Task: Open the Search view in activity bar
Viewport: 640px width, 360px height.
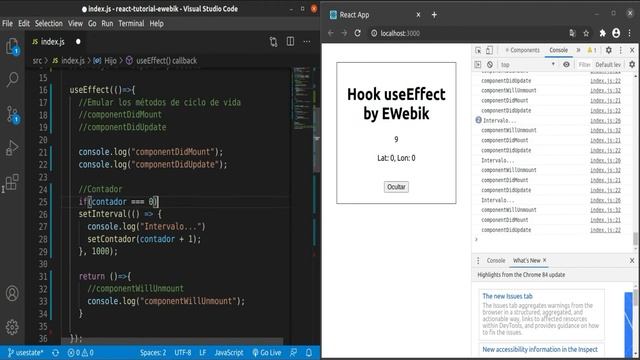Action: coord(12,79)
